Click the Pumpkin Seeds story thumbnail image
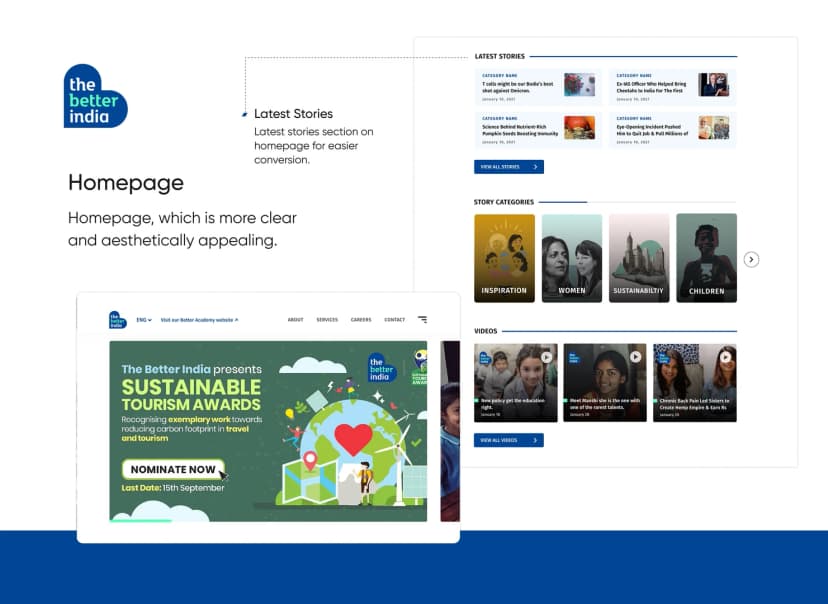 coord(579,128)
